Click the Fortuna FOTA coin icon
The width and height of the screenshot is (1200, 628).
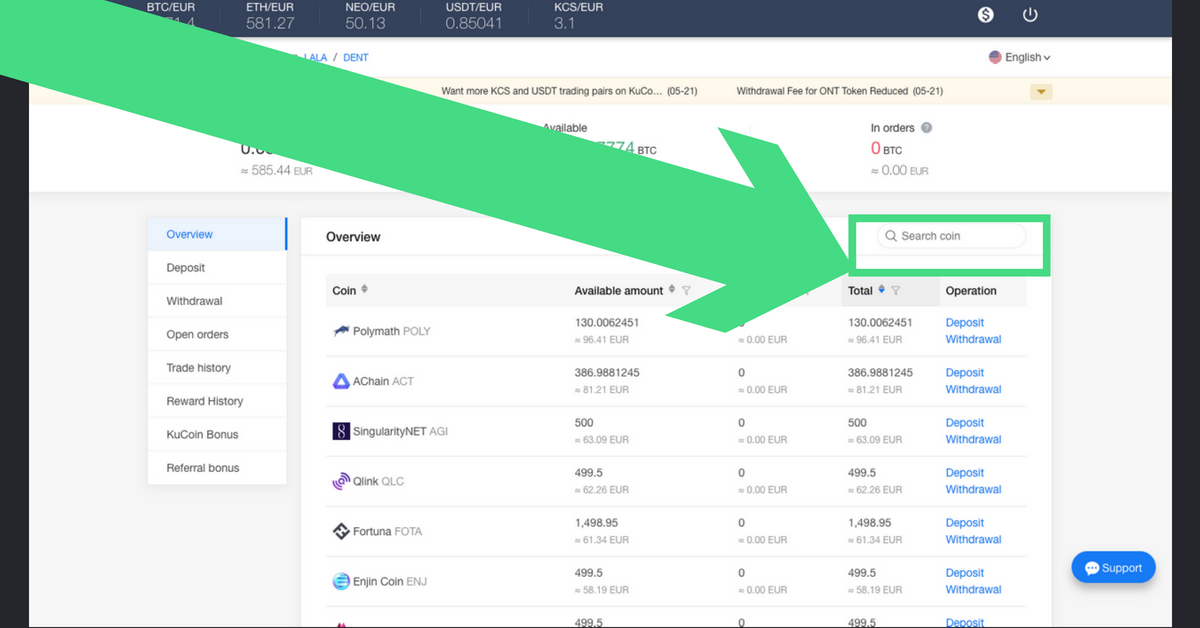click(x=341, y=531)
